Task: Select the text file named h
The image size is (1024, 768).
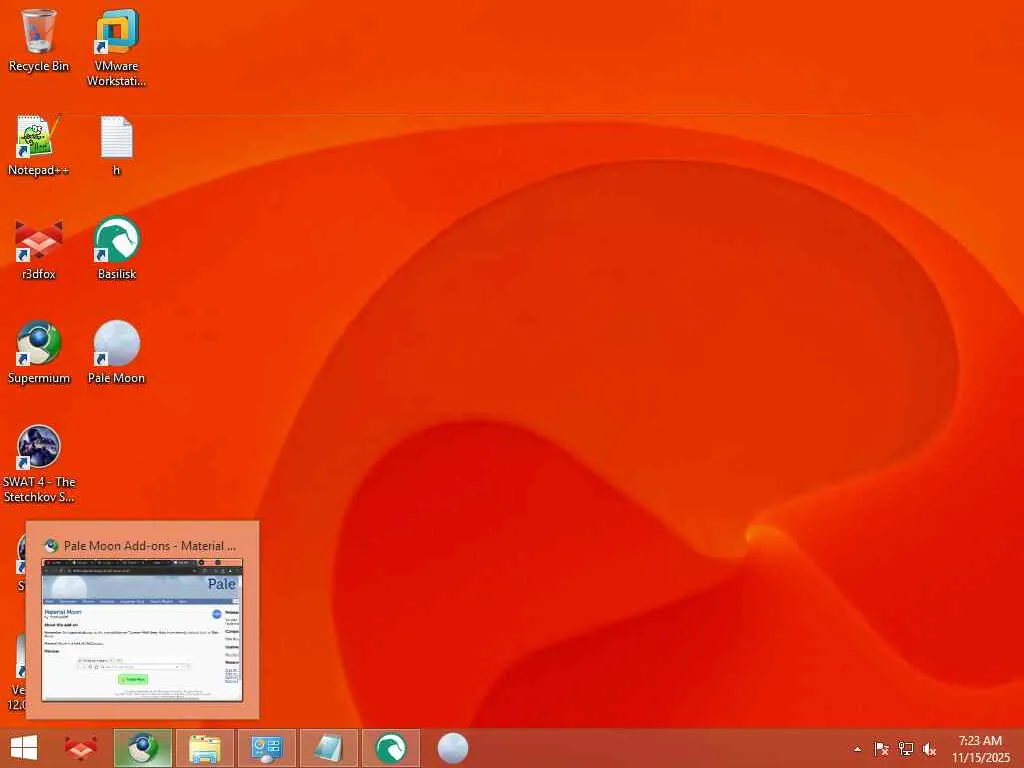Action: point(116,146)
